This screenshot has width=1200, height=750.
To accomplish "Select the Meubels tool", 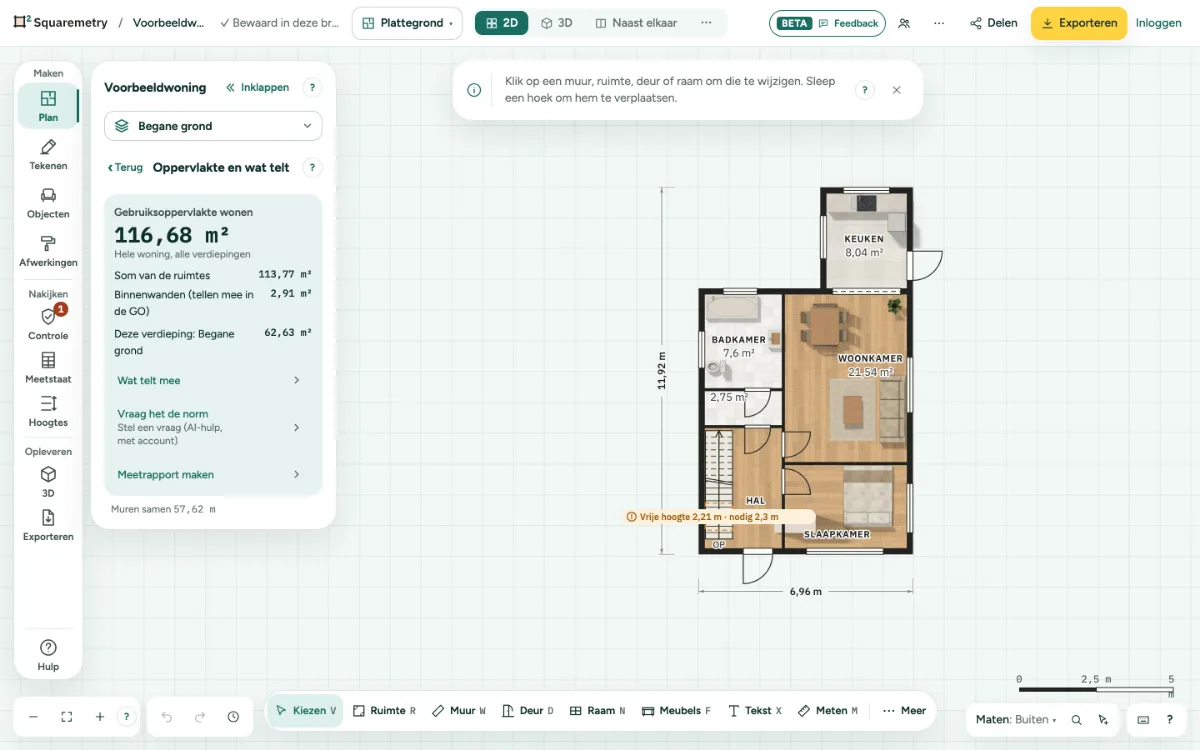I will pyautogui.click(x=677, y=711).
